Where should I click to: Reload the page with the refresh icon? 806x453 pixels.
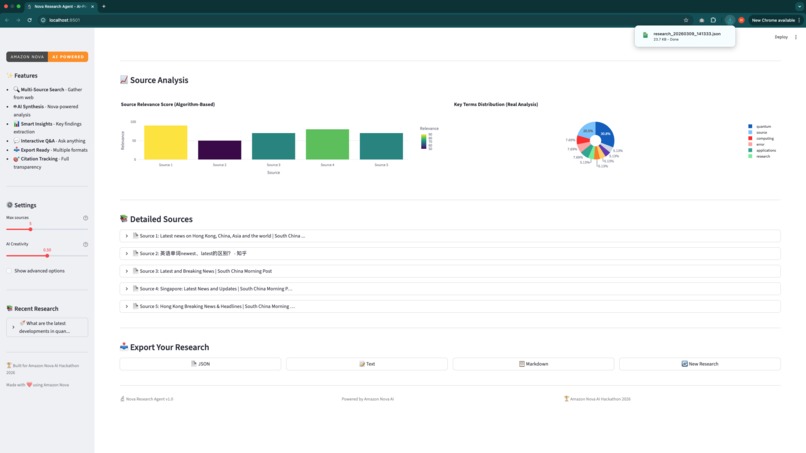[29, 20]
